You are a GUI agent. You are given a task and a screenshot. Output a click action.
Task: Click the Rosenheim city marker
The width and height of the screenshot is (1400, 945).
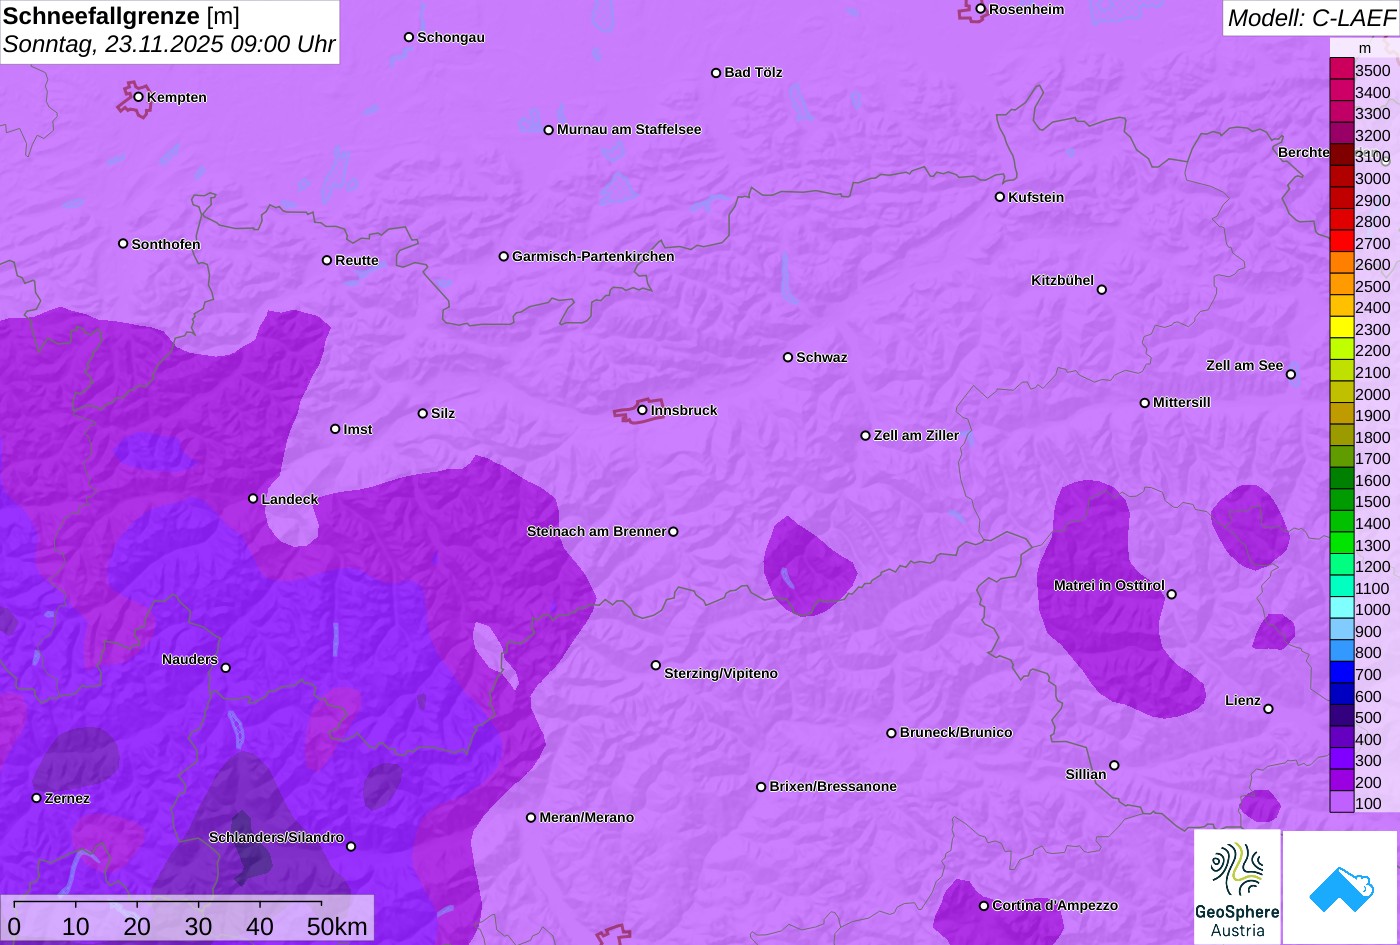pyautogui.click(x=981, y=9)
